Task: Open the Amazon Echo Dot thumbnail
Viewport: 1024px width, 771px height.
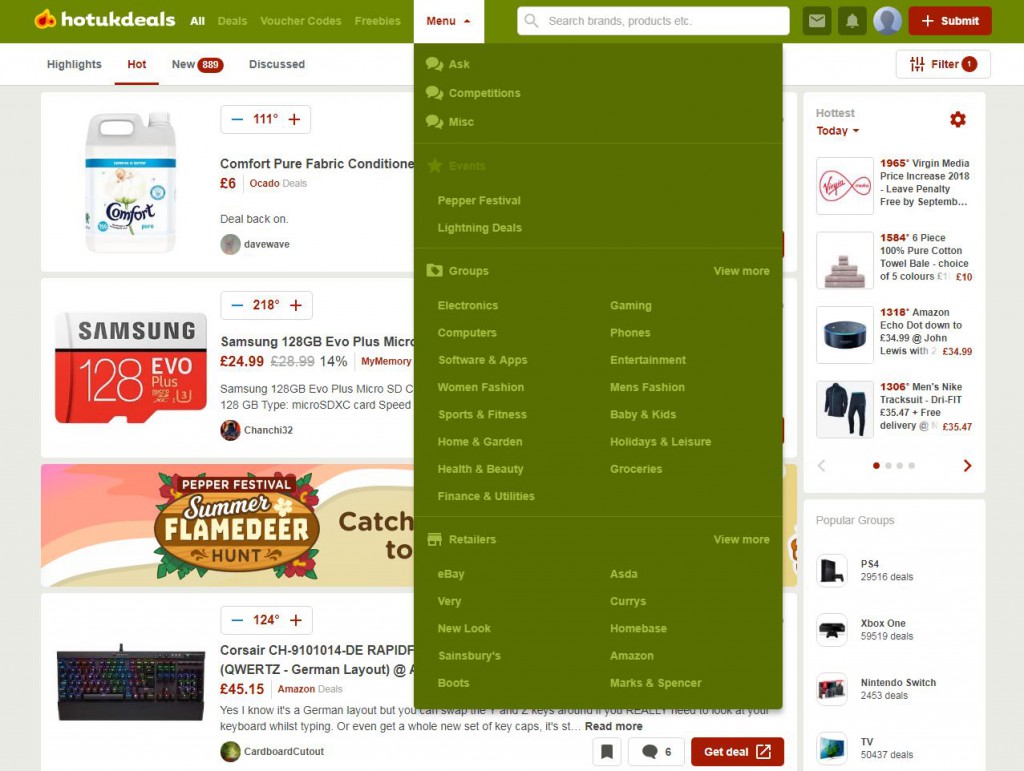Action: tap(844, 334)
